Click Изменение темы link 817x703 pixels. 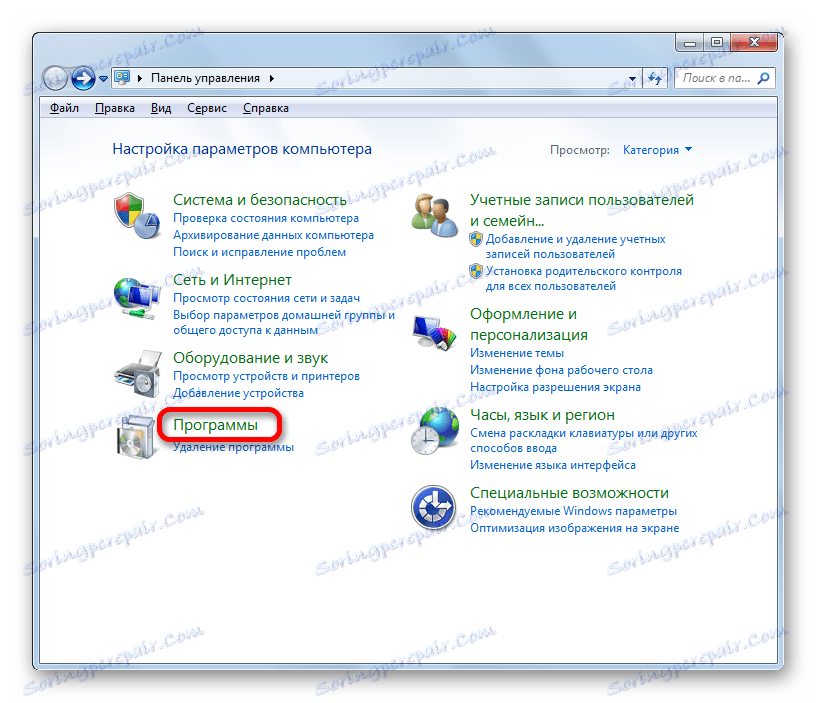517,353
